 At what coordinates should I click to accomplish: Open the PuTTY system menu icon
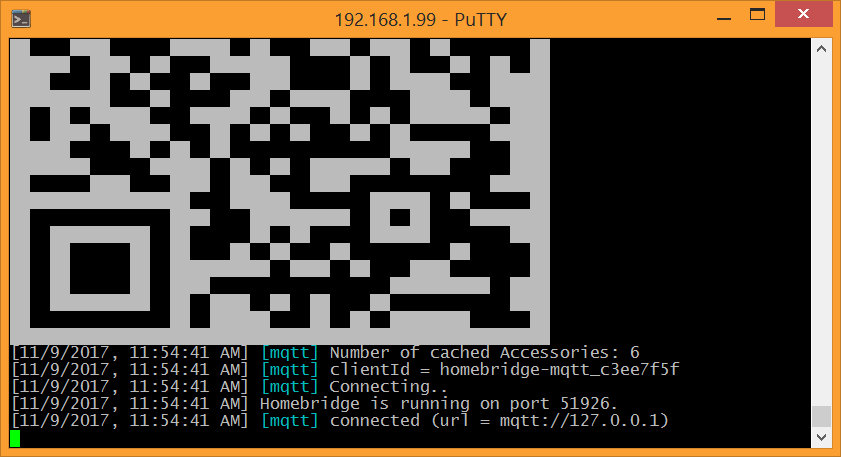21,19
